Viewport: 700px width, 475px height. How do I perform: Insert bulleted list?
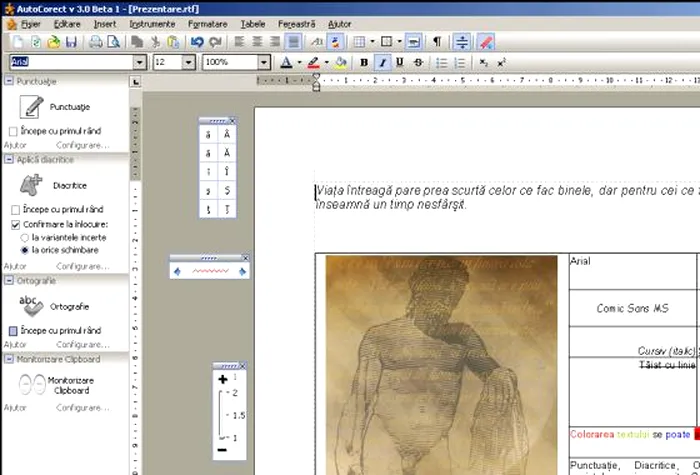(x=442, y=62)
